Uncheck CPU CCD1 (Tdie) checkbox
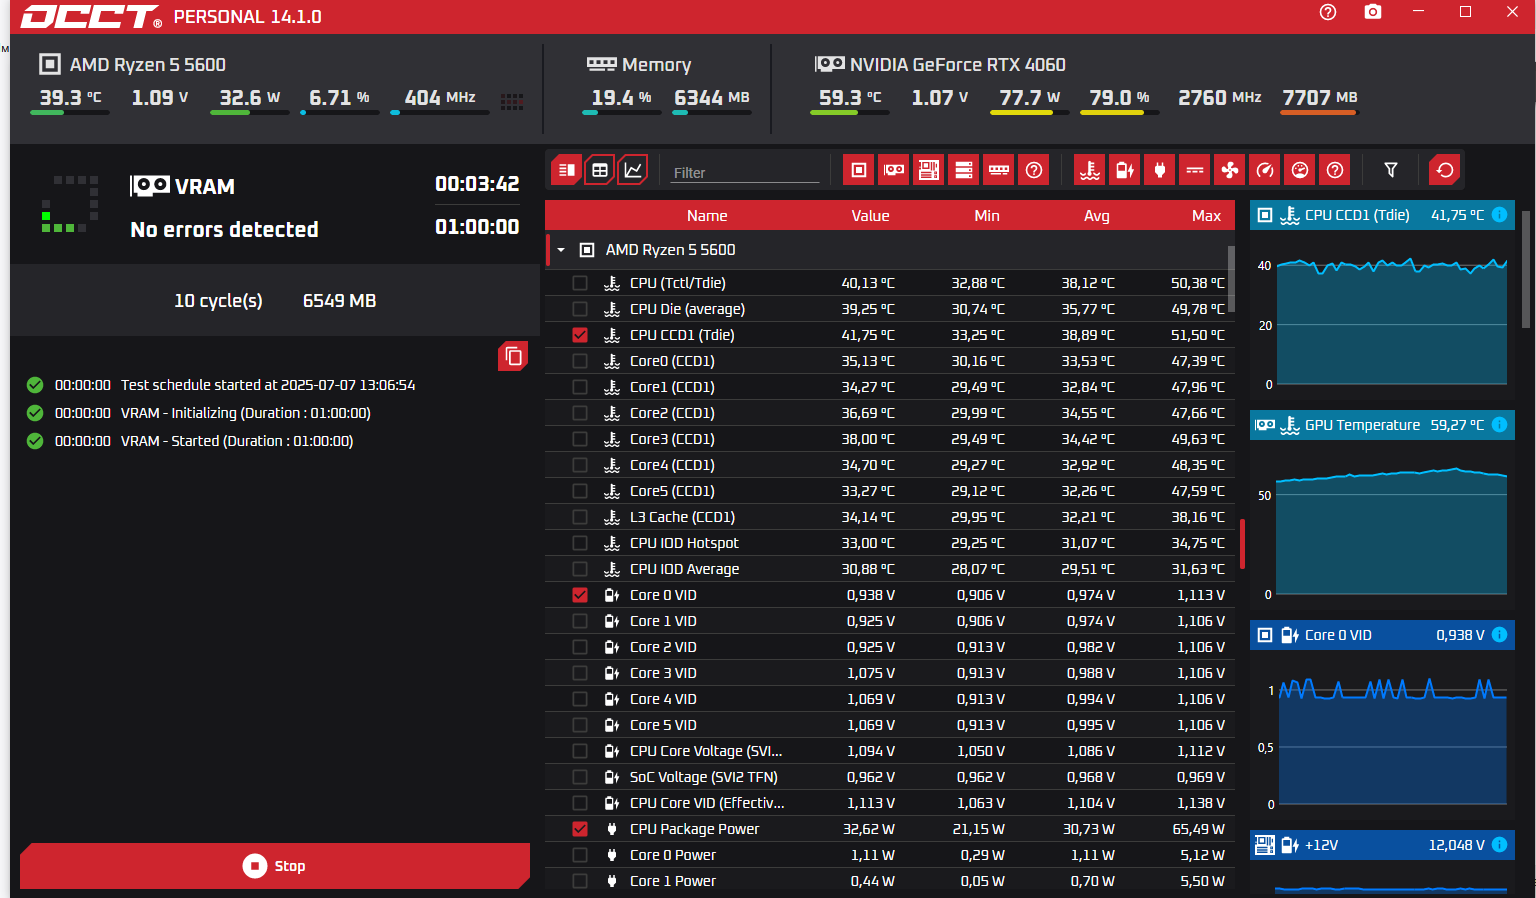 (x=580, y=335)
